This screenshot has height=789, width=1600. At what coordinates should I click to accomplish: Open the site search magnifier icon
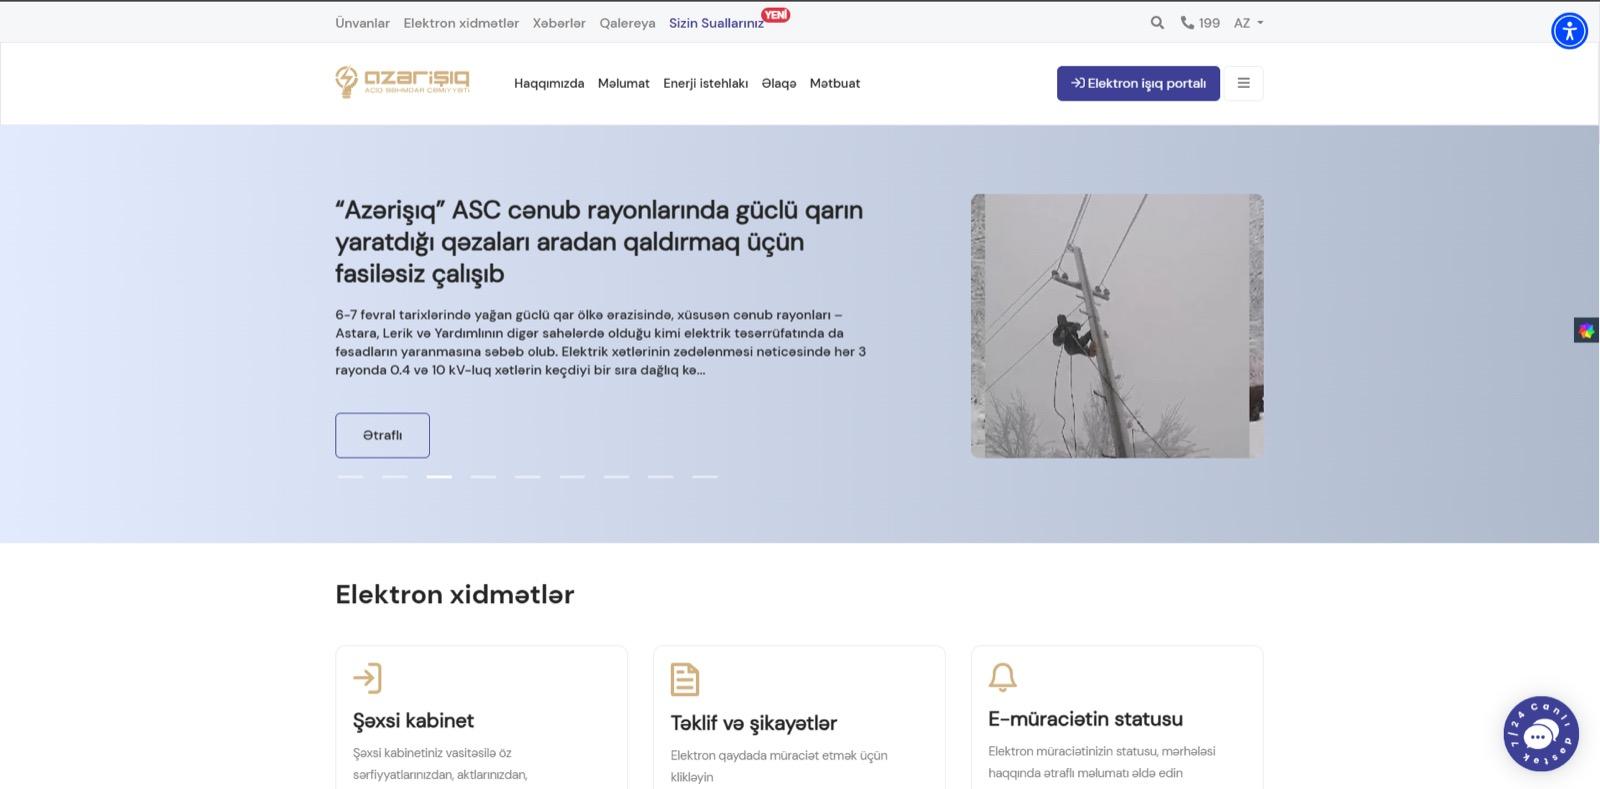pyautogui.click(x=1157, y=22)
